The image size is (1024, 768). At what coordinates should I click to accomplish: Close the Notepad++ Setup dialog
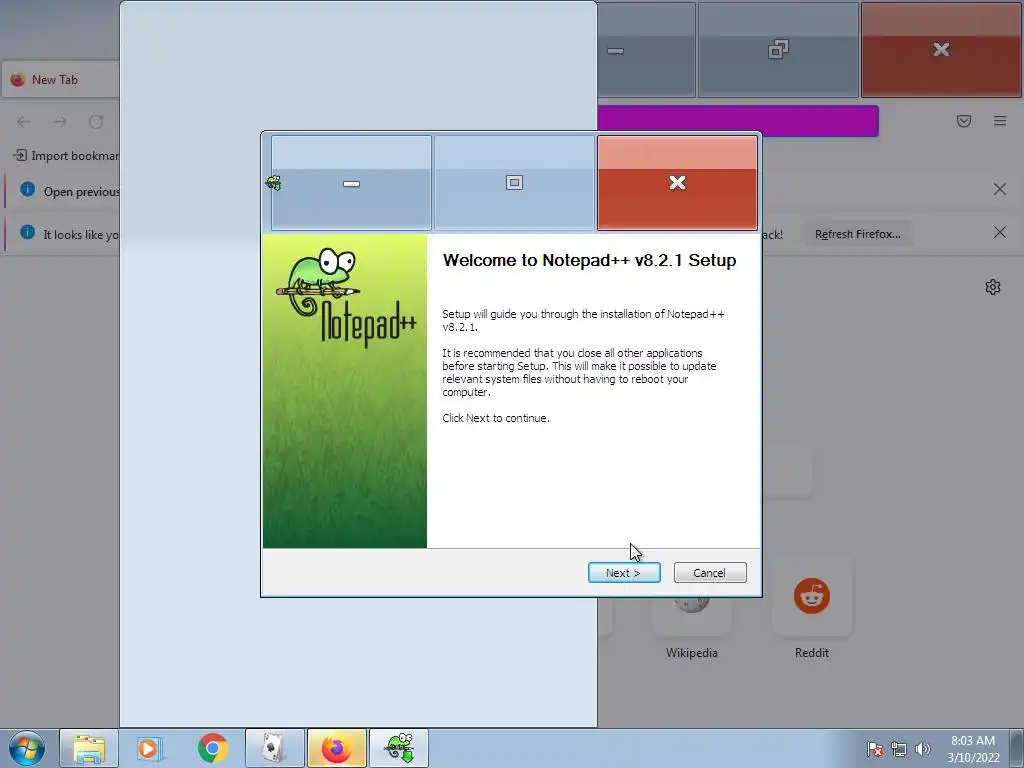pyautogui.click(x=677, y=183)
